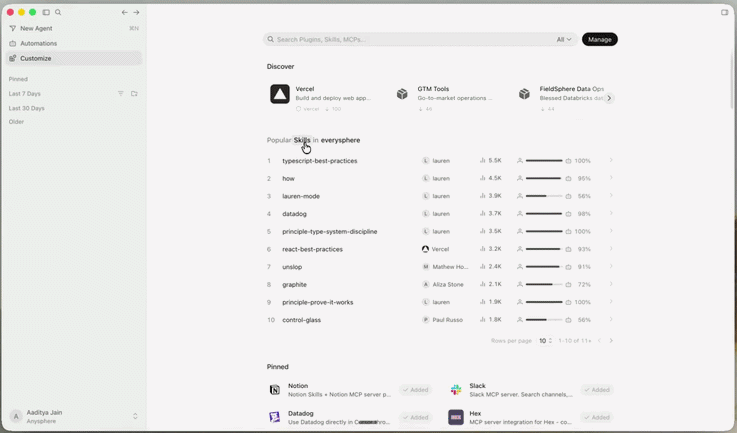Expand the Older section
This screenshot has height=433, width=737.
(16, 122)
